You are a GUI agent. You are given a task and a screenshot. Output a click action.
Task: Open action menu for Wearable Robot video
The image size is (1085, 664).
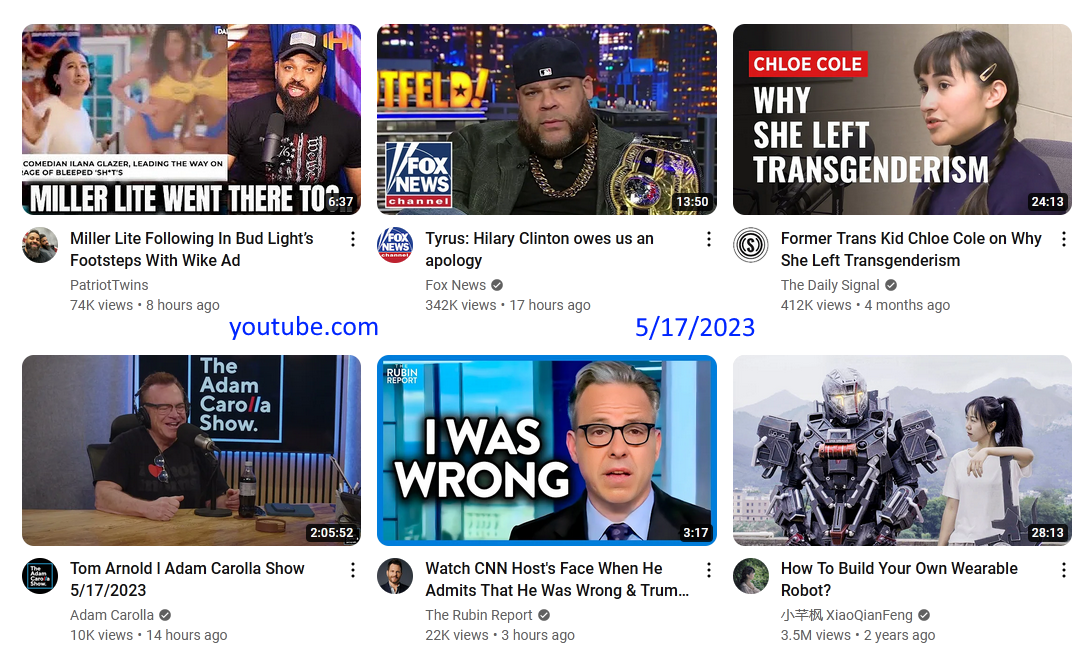click(1064, 570)
